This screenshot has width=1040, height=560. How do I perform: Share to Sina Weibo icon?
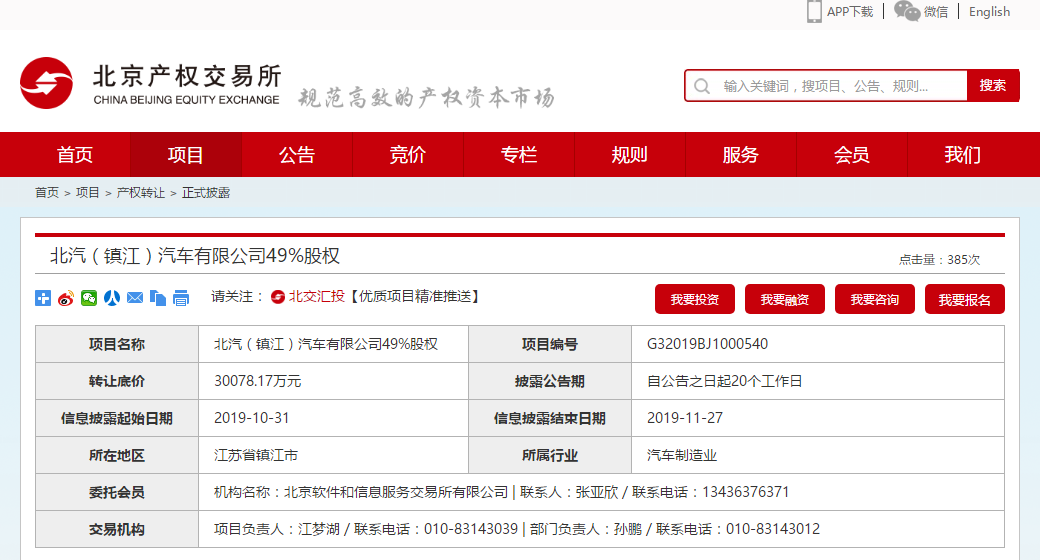[66, 298]
